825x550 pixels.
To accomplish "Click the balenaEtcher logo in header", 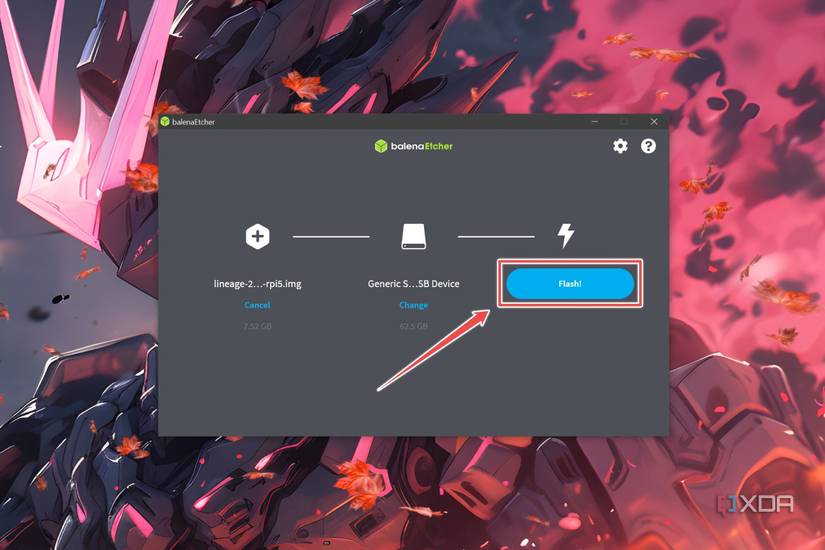I will click(x=414, y=146).
